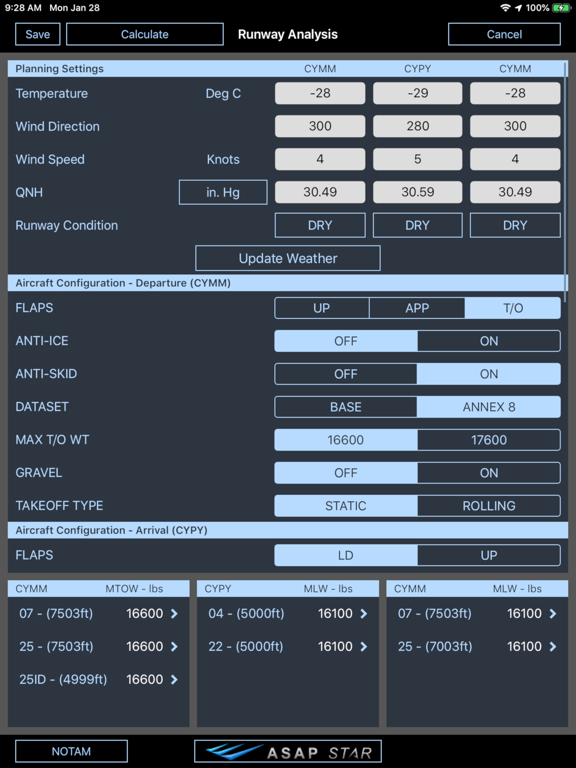Change QNH unit in. Hg selector
This screenshot has width=576, height=768.
tap(223, 192)
